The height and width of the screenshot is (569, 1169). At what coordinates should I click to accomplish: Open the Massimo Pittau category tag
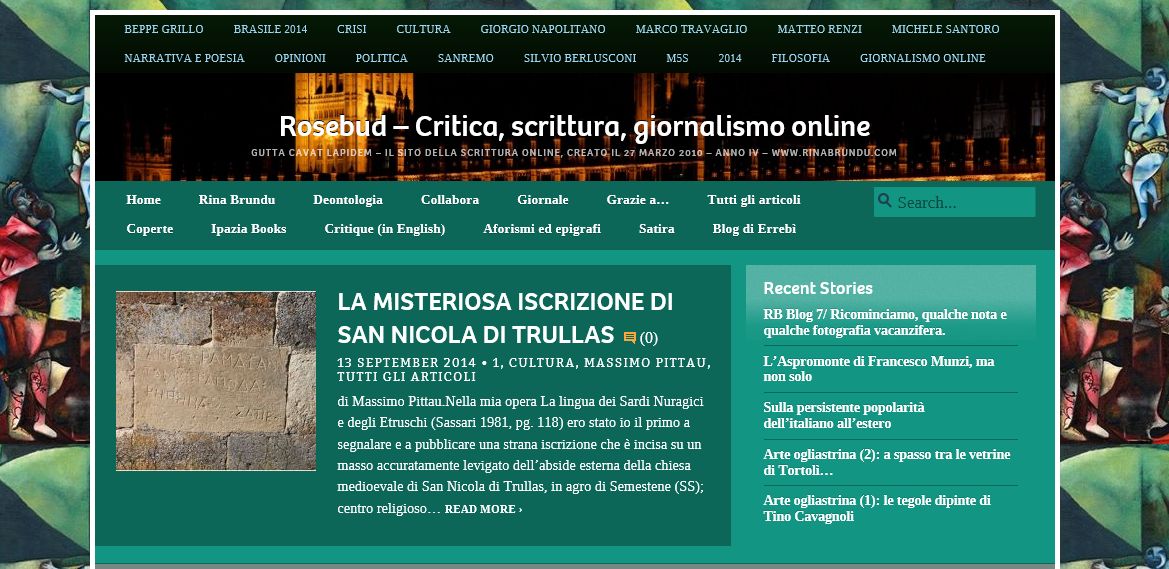pos(646,362)
